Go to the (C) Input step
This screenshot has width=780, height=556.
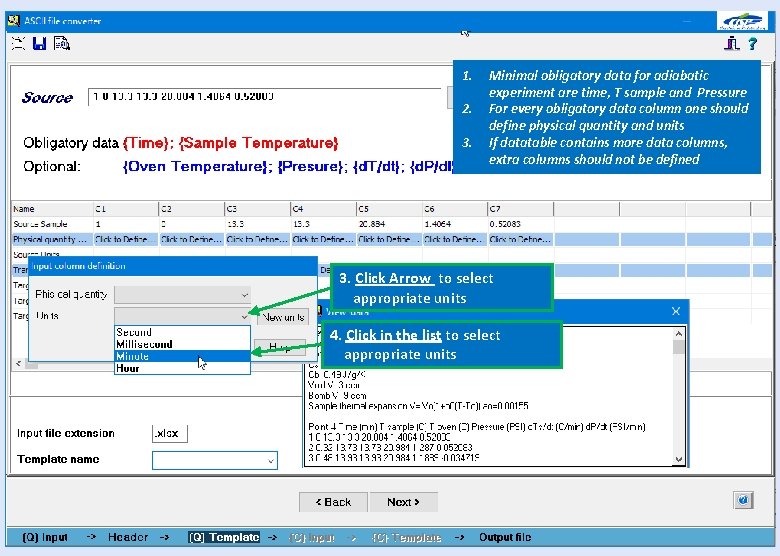pos(312,537)
